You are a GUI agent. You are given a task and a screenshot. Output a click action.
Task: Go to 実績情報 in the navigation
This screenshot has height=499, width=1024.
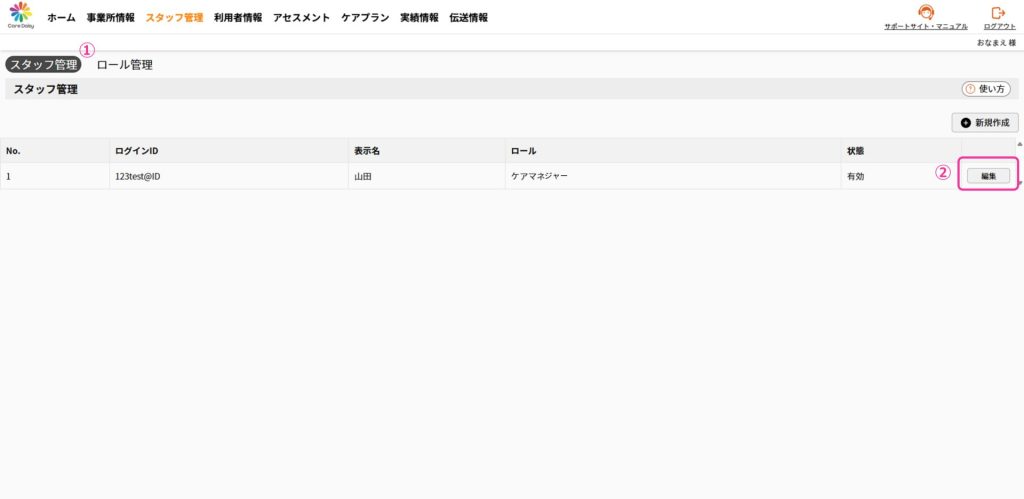coord(419,18)
